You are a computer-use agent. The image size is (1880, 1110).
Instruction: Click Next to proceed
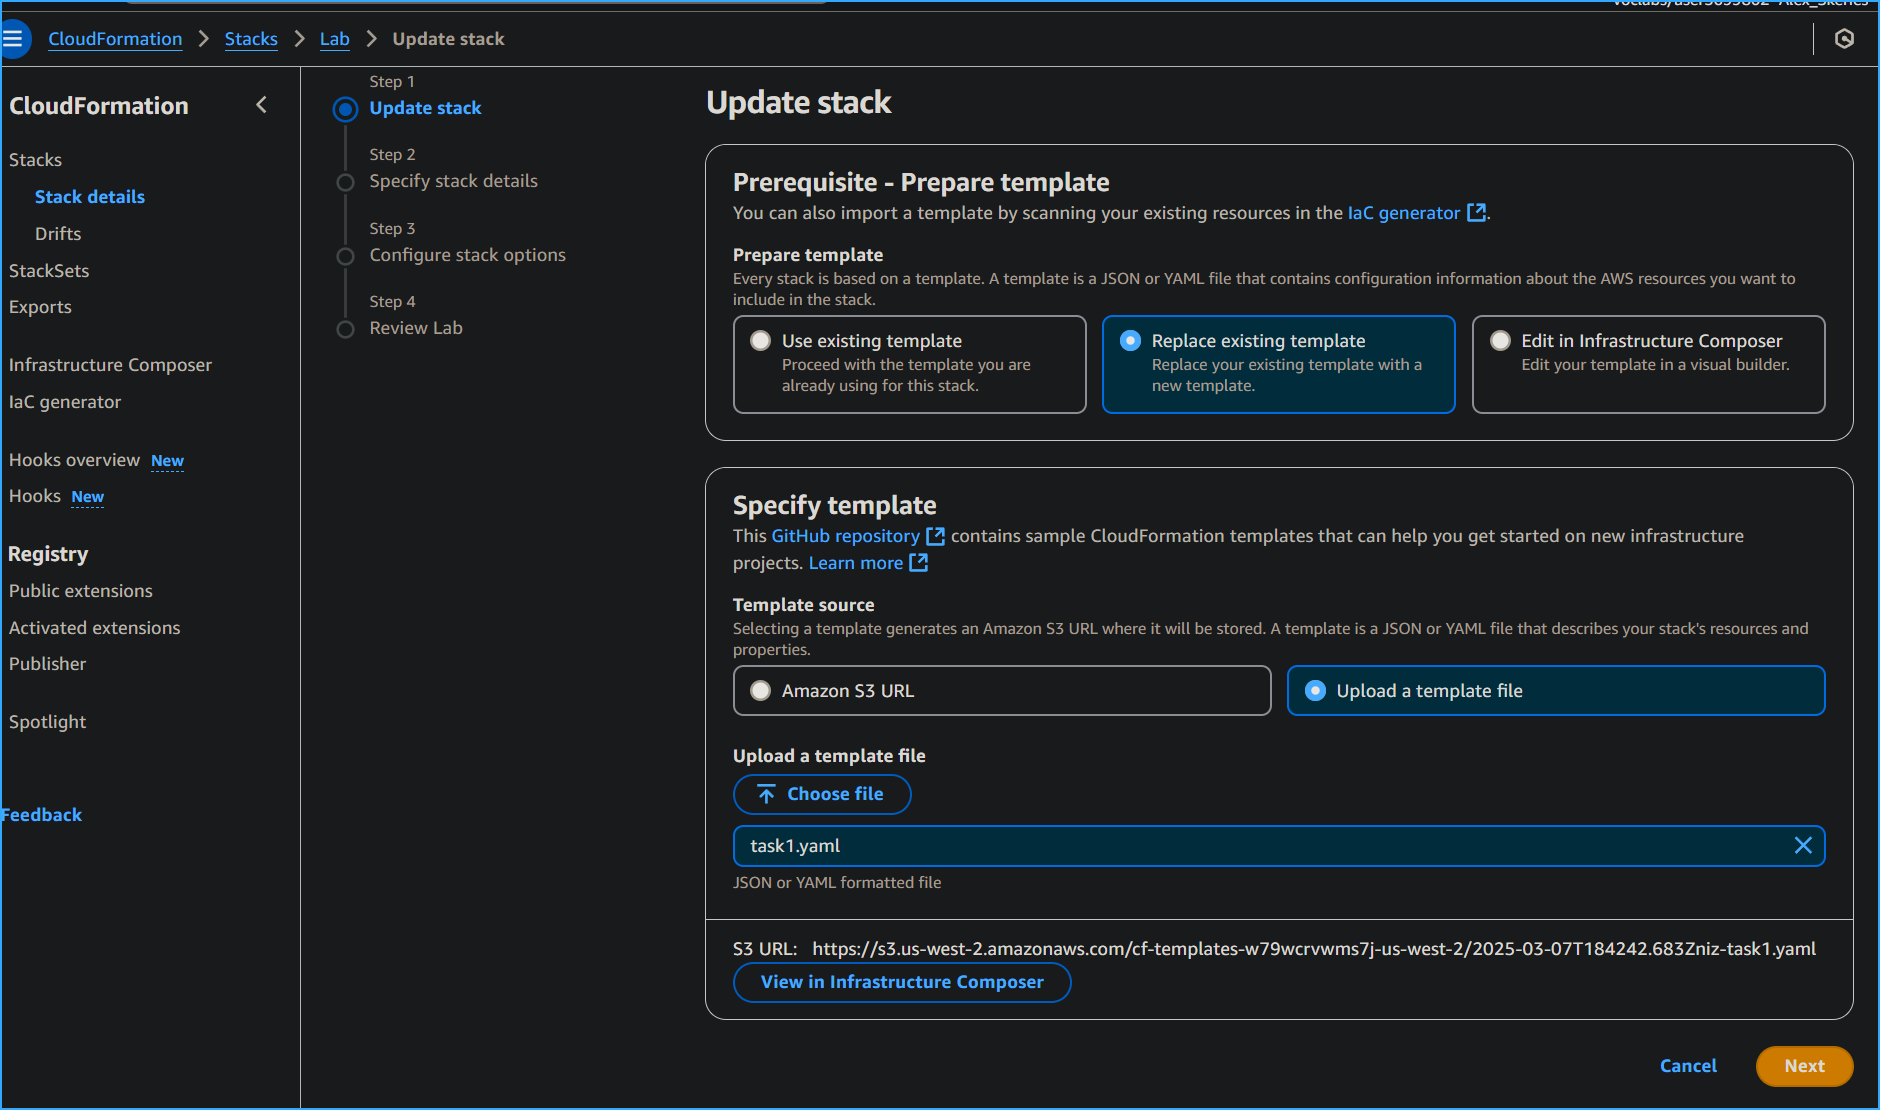coord(1803,1066)
